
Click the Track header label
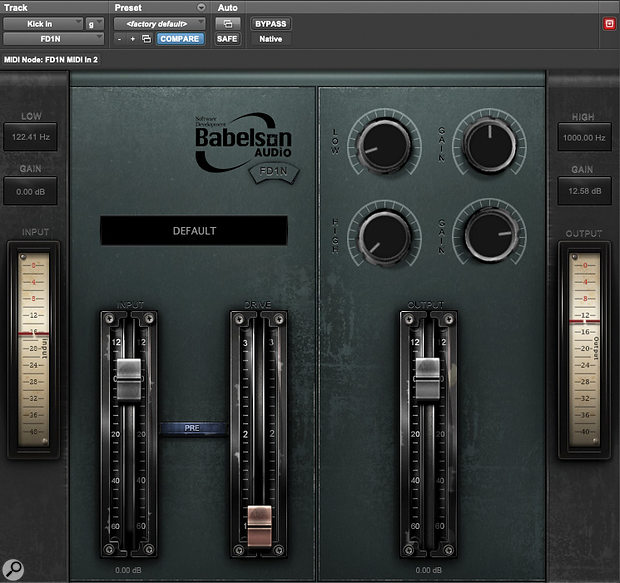[x=16, y=8]
